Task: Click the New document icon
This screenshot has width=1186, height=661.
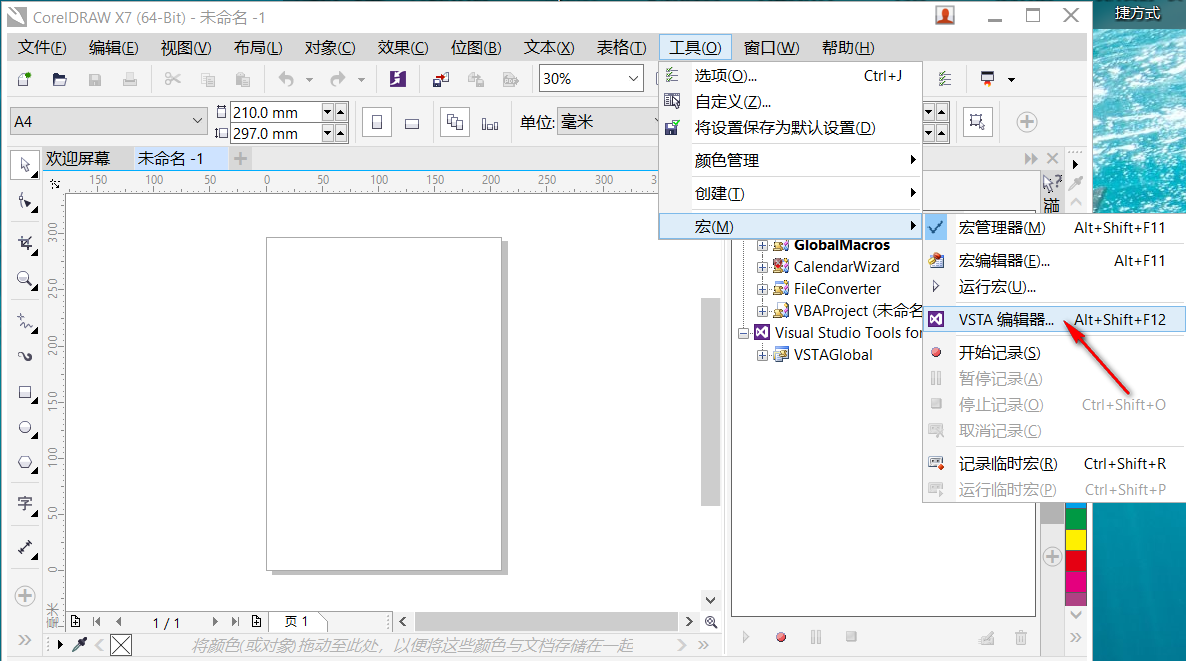Action: pos(24,79)
